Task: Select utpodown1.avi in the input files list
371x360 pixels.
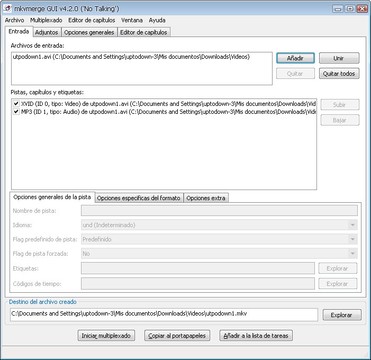Action: pos(131,57)
